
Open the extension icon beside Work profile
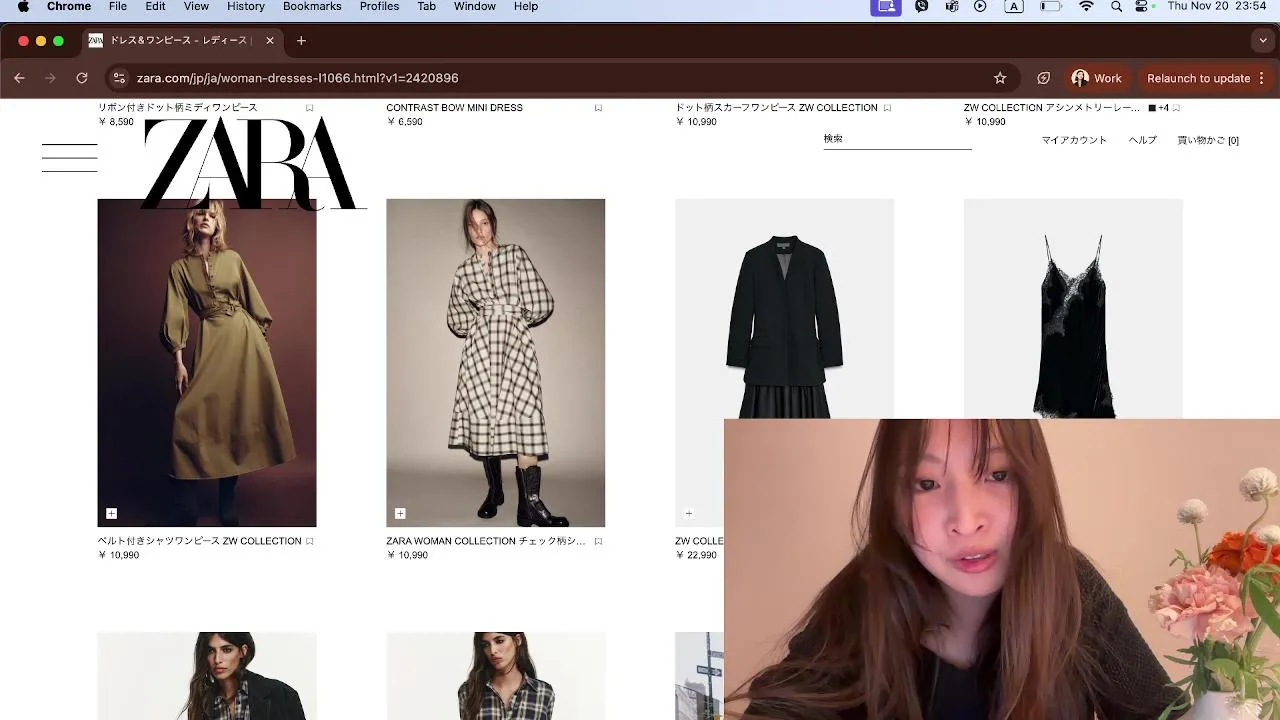[x=1044, y=78]
